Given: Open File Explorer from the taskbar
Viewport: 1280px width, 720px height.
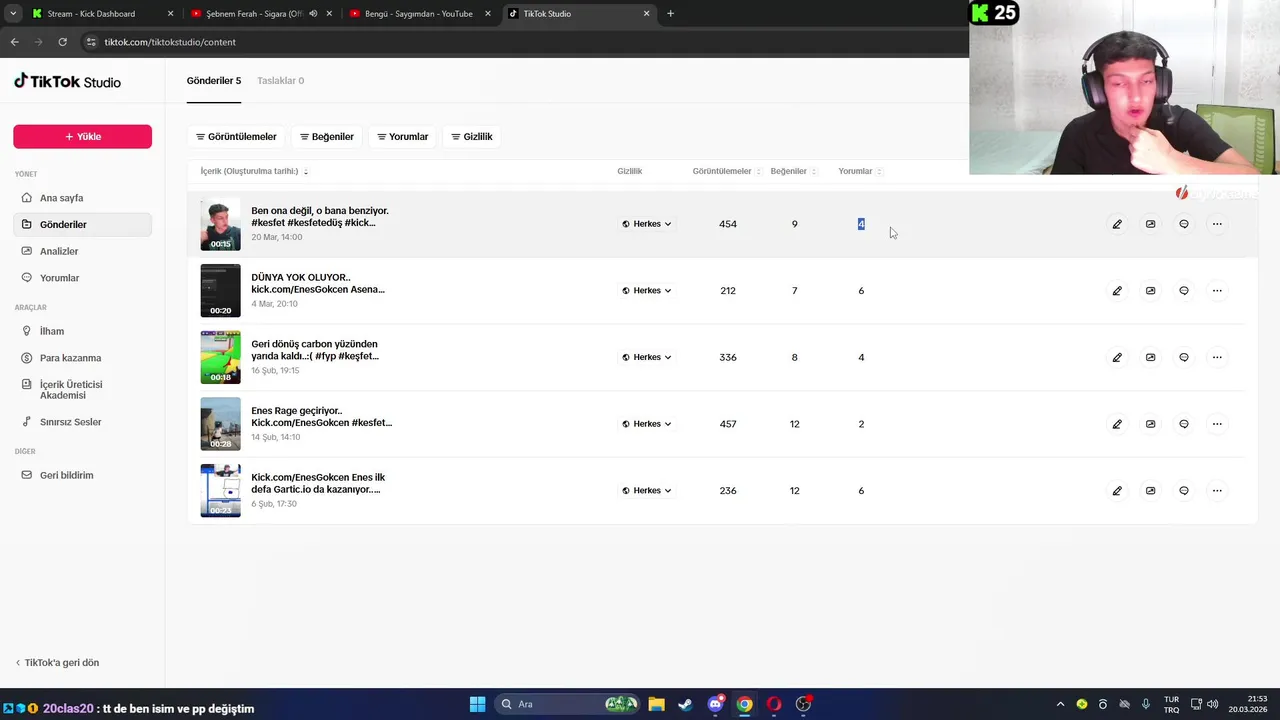Looking at the screenshot, I should click(x=656, y=704).
